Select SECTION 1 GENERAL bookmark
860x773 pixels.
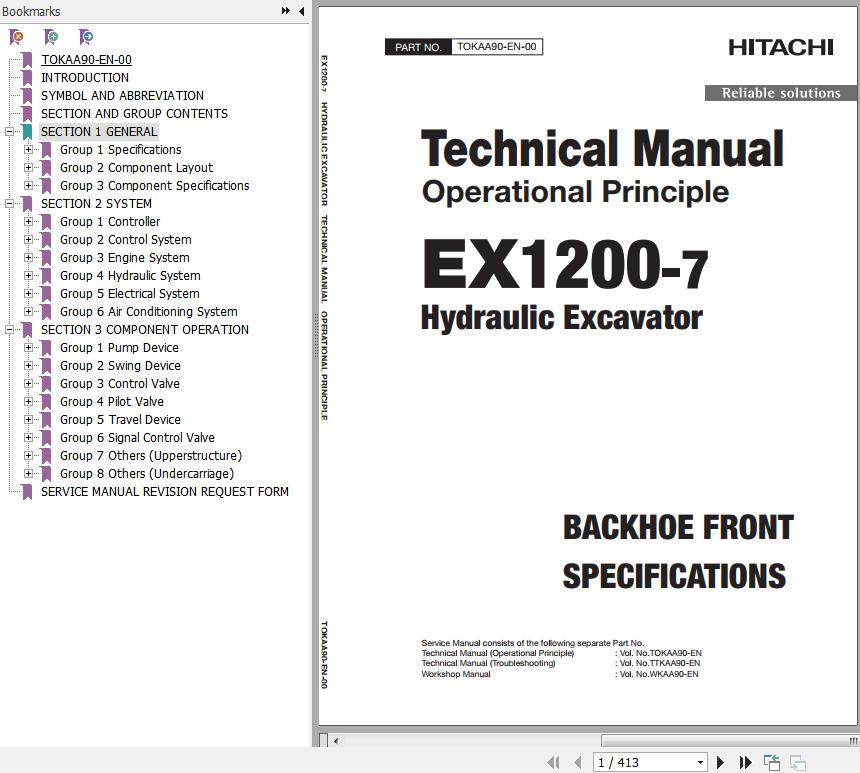pos(99,132)
